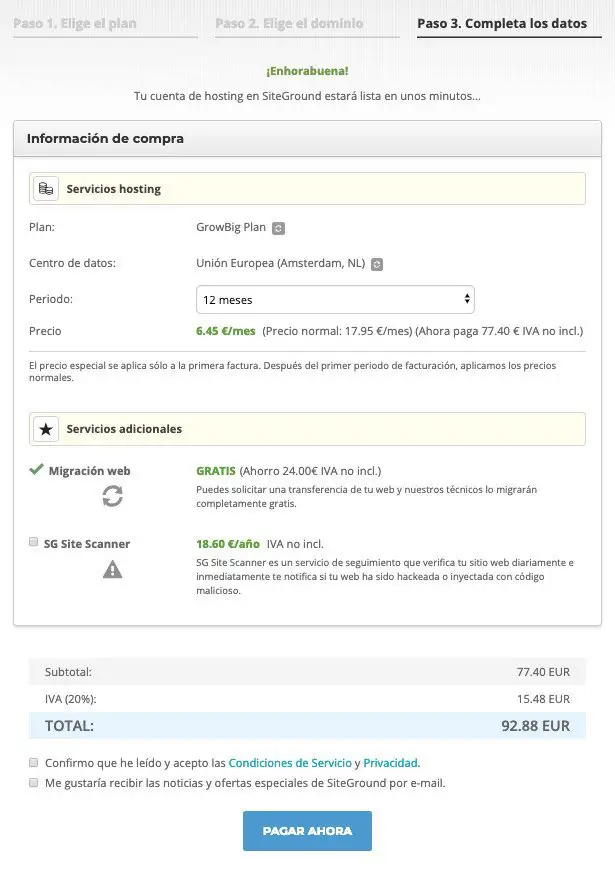Image resolution: width=615 pixels, height=880 pixels.
Task: Click the Unión Europea (Amsterdam, NL) text
Action: [x=281, y=263]
